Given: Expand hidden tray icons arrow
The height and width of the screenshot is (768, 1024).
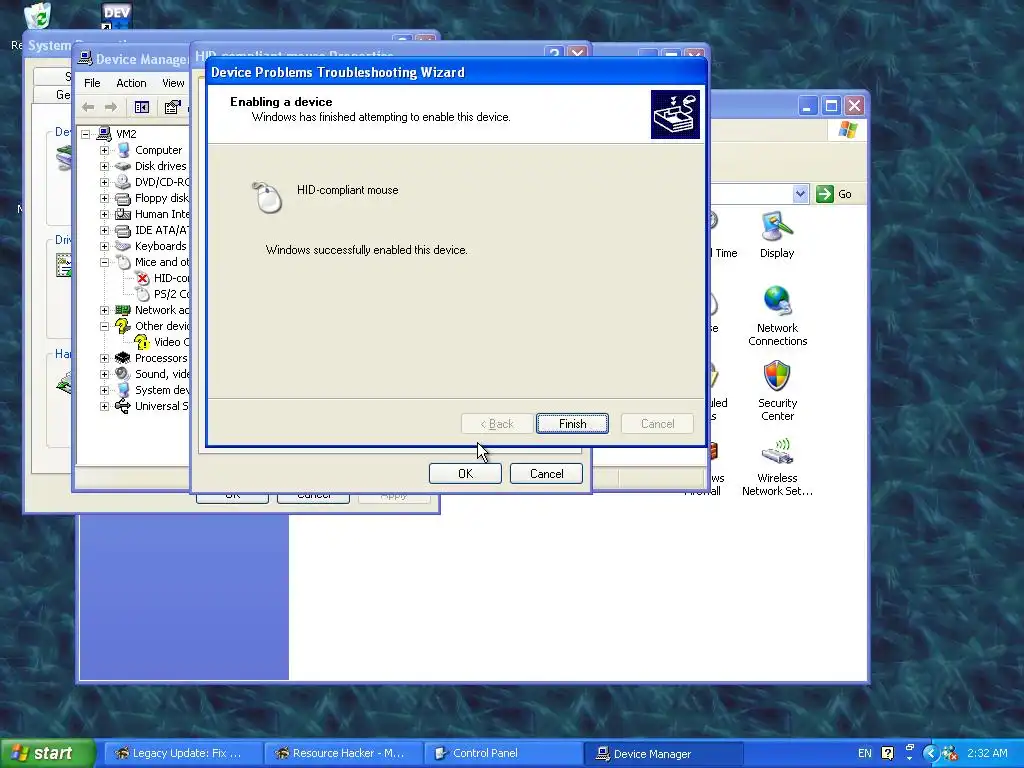Looking at the screenshot, I should tap(931, 754).
